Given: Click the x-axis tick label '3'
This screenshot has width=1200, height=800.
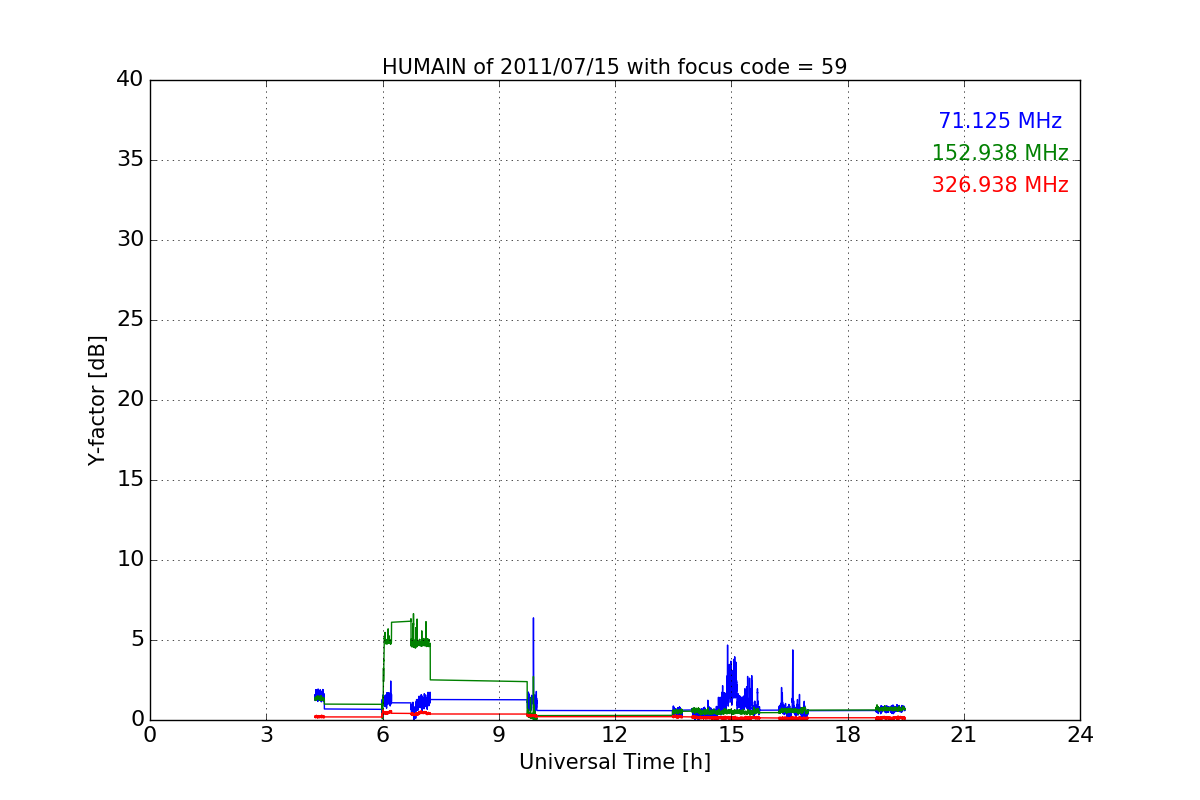Looking at the screenshot, I should (266, 735).
